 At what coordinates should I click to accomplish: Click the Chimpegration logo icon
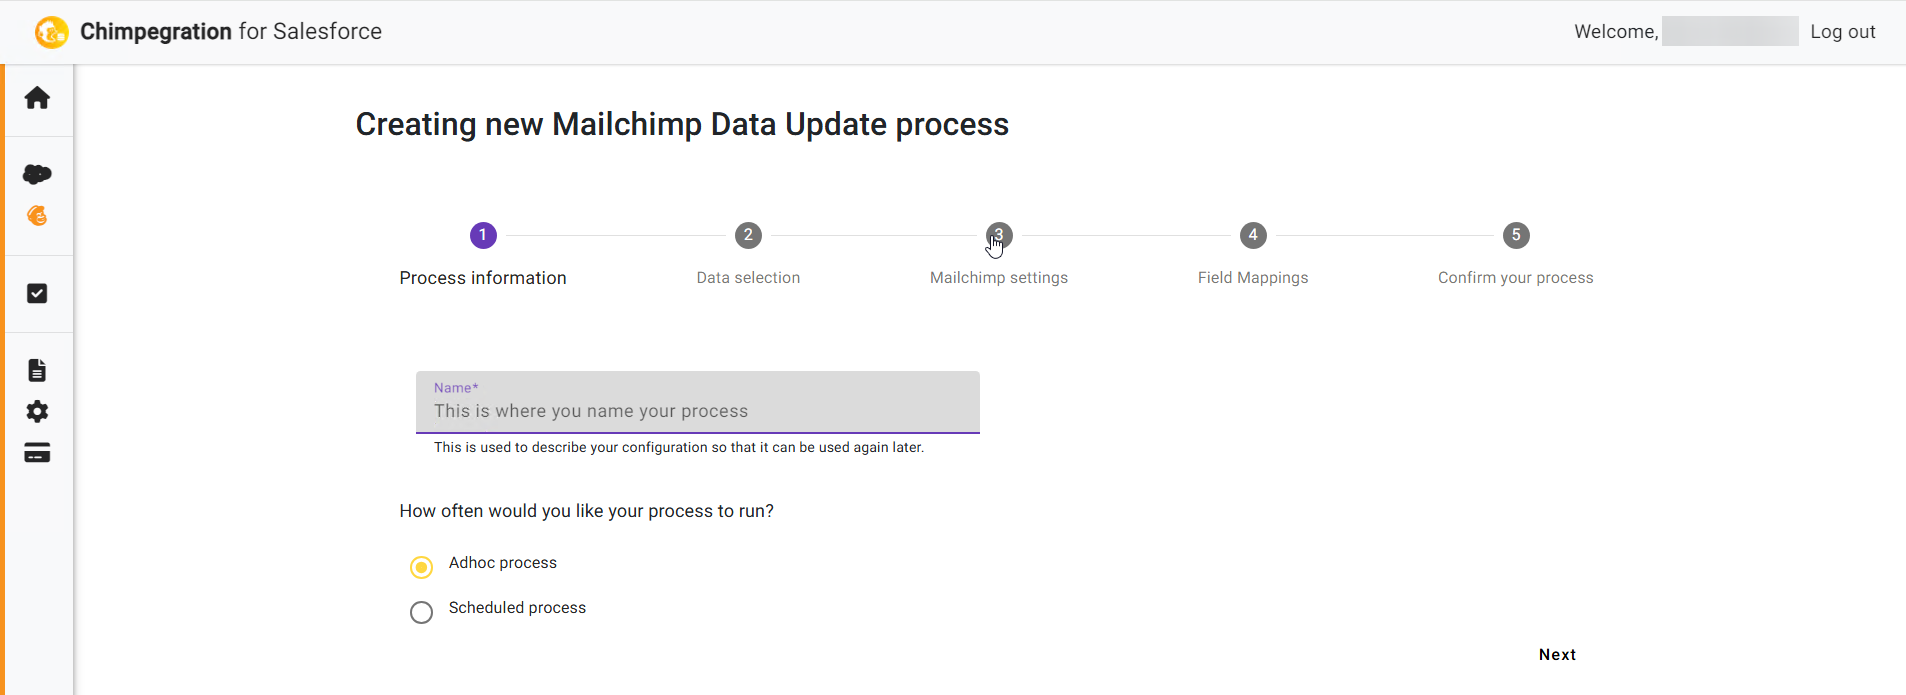(x=52, y=32)
